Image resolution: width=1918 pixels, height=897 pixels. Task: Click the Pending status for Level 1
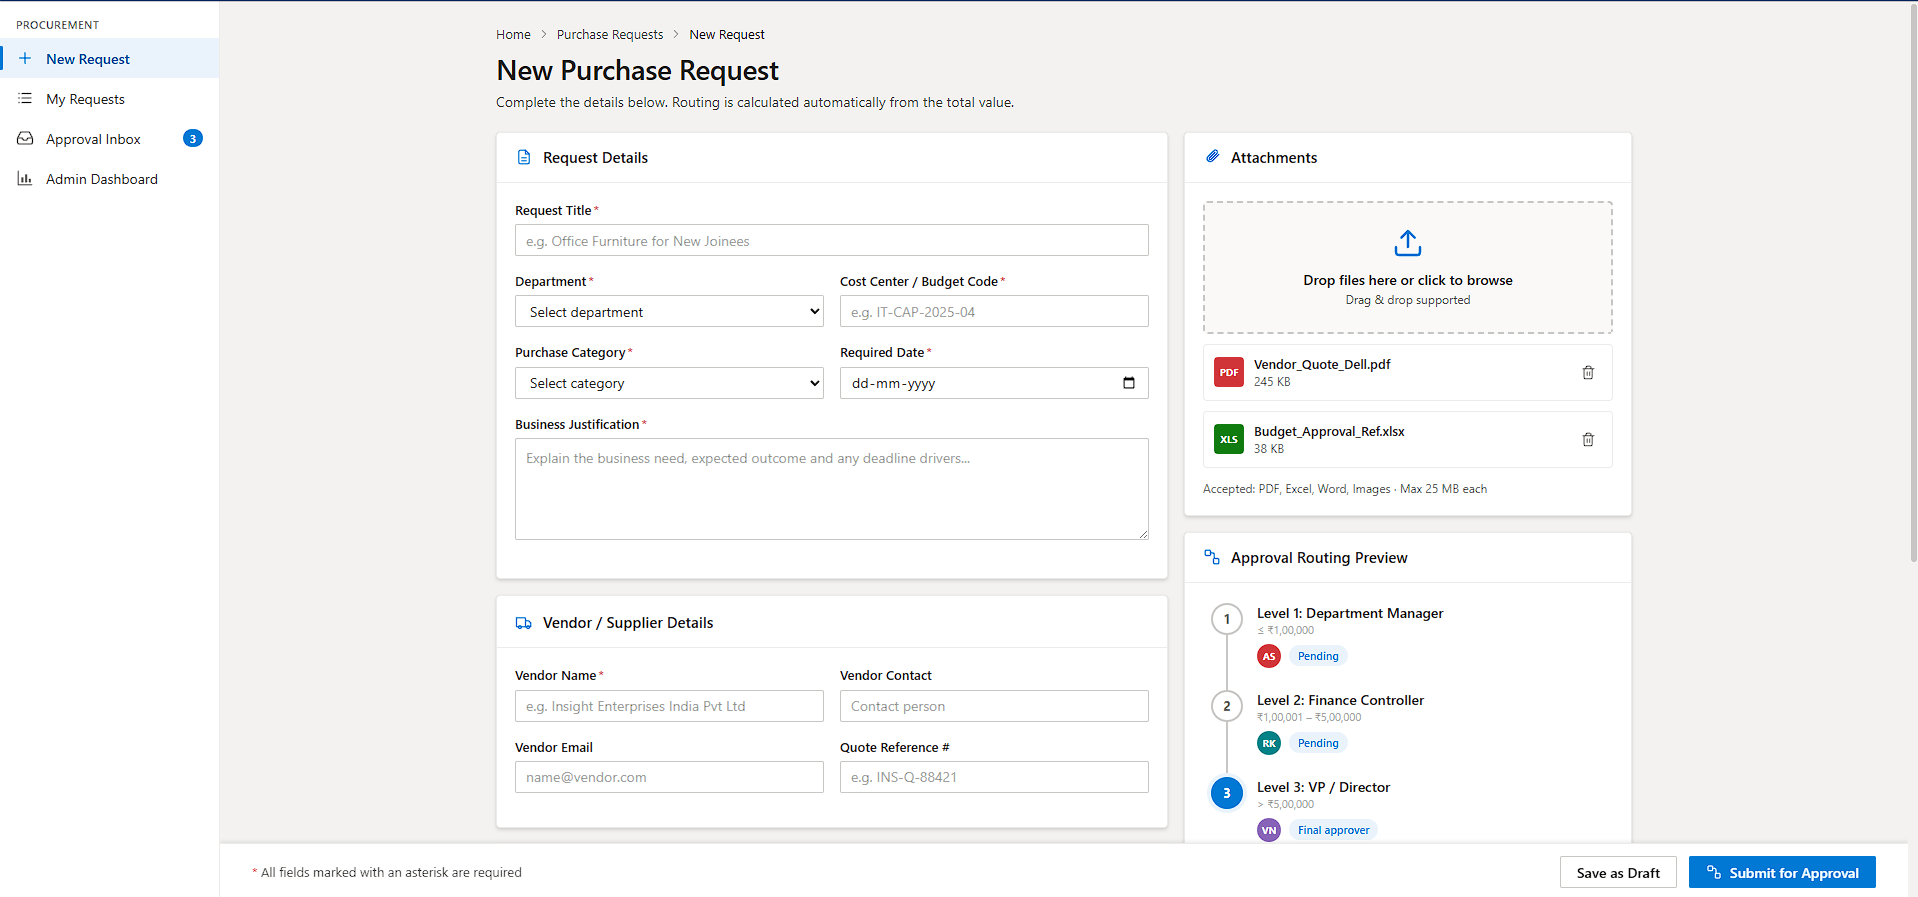pos(1318,656)
